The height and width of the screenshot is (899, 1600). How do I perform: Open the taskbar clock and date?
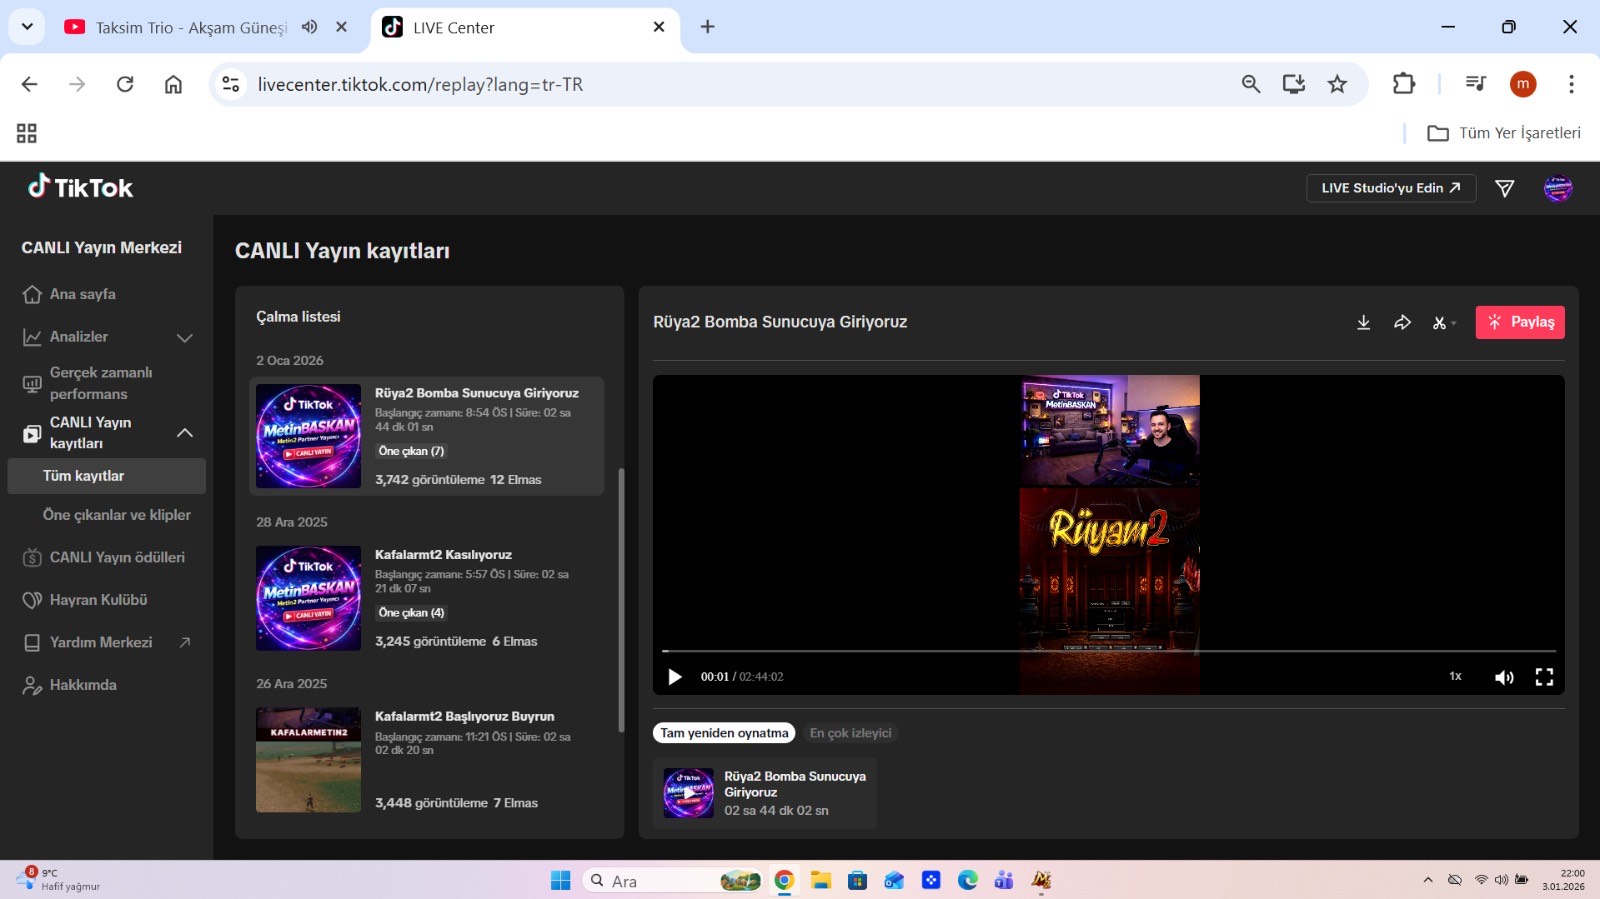tap(1563, 879)
